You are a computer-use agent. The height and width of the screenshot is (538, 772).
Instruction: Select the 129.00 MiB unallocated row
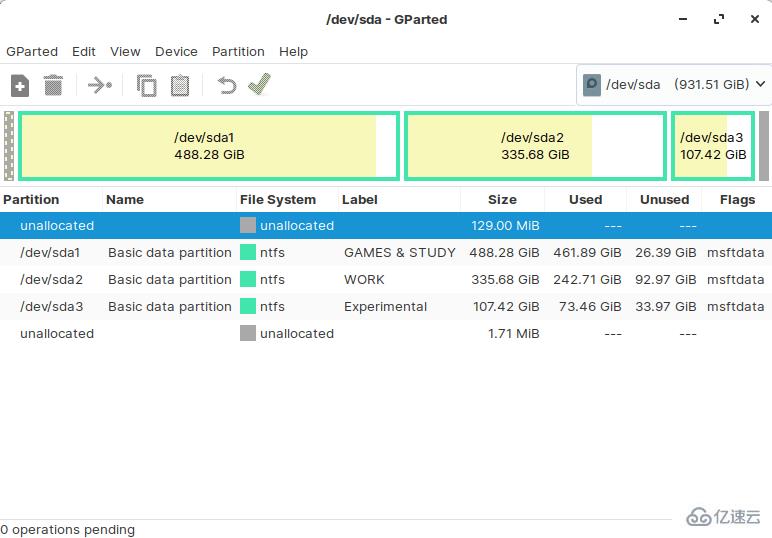(386, 225)
